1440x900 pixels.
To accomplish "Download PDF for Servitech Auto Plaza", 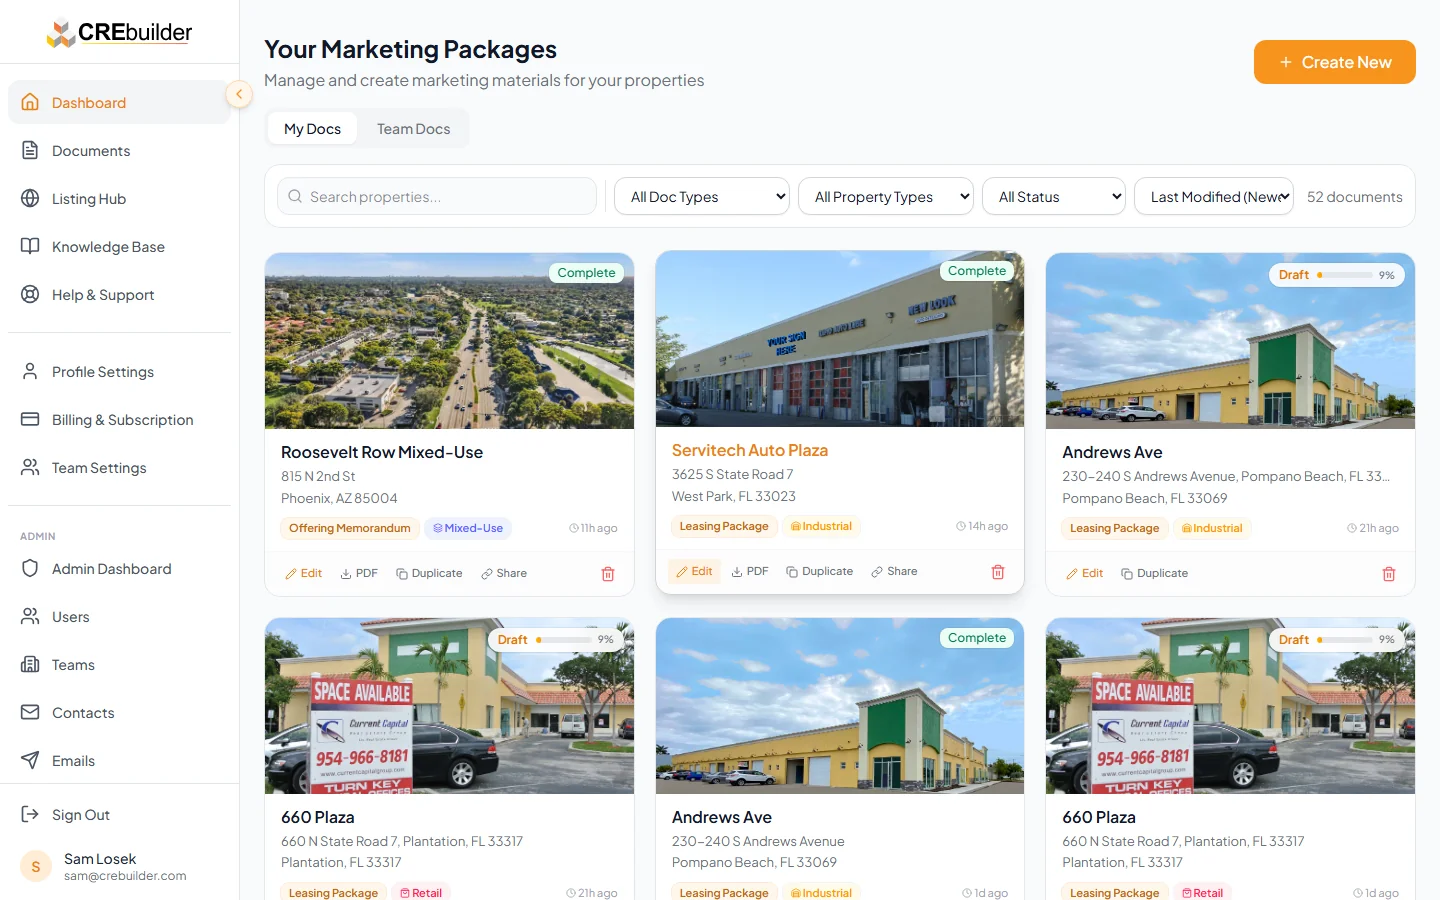I will (x=750, y=572).
